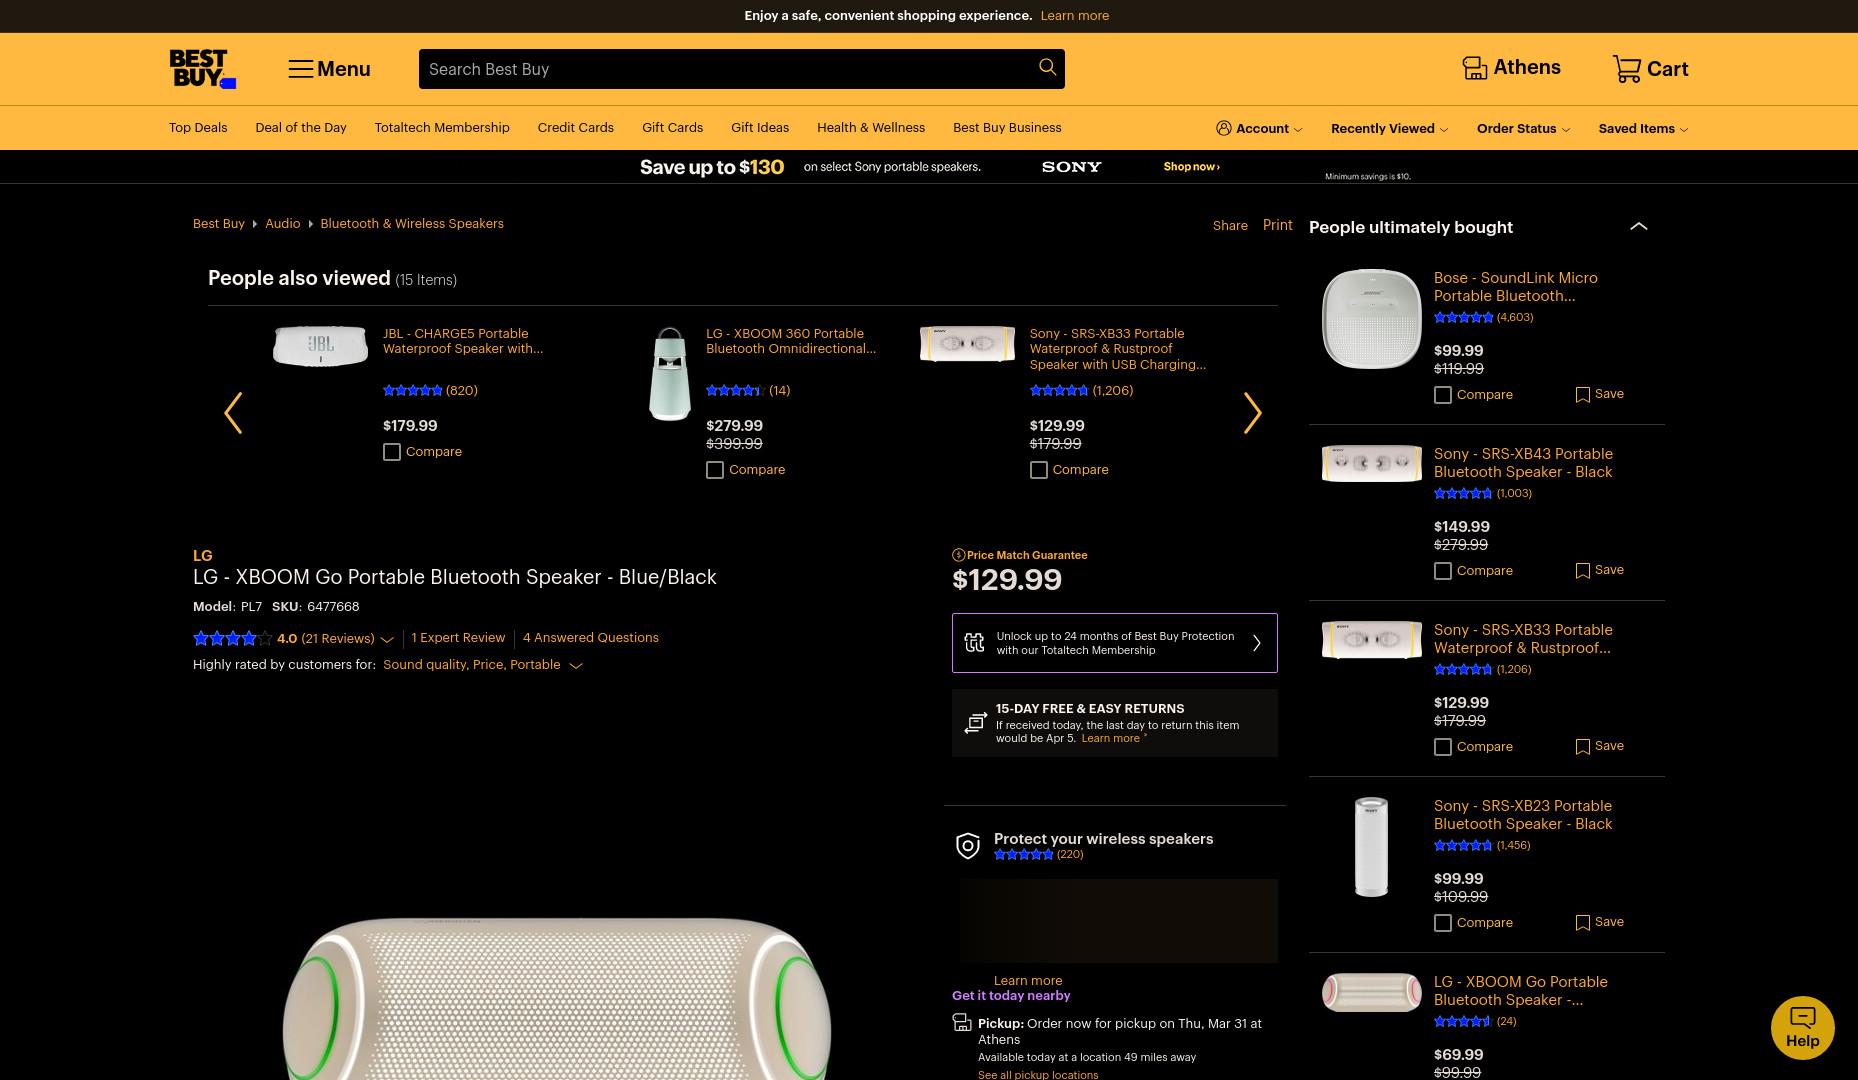Open Top Deals menu item
This screenshot has width=1858, height=1080.
coord(198,127)
